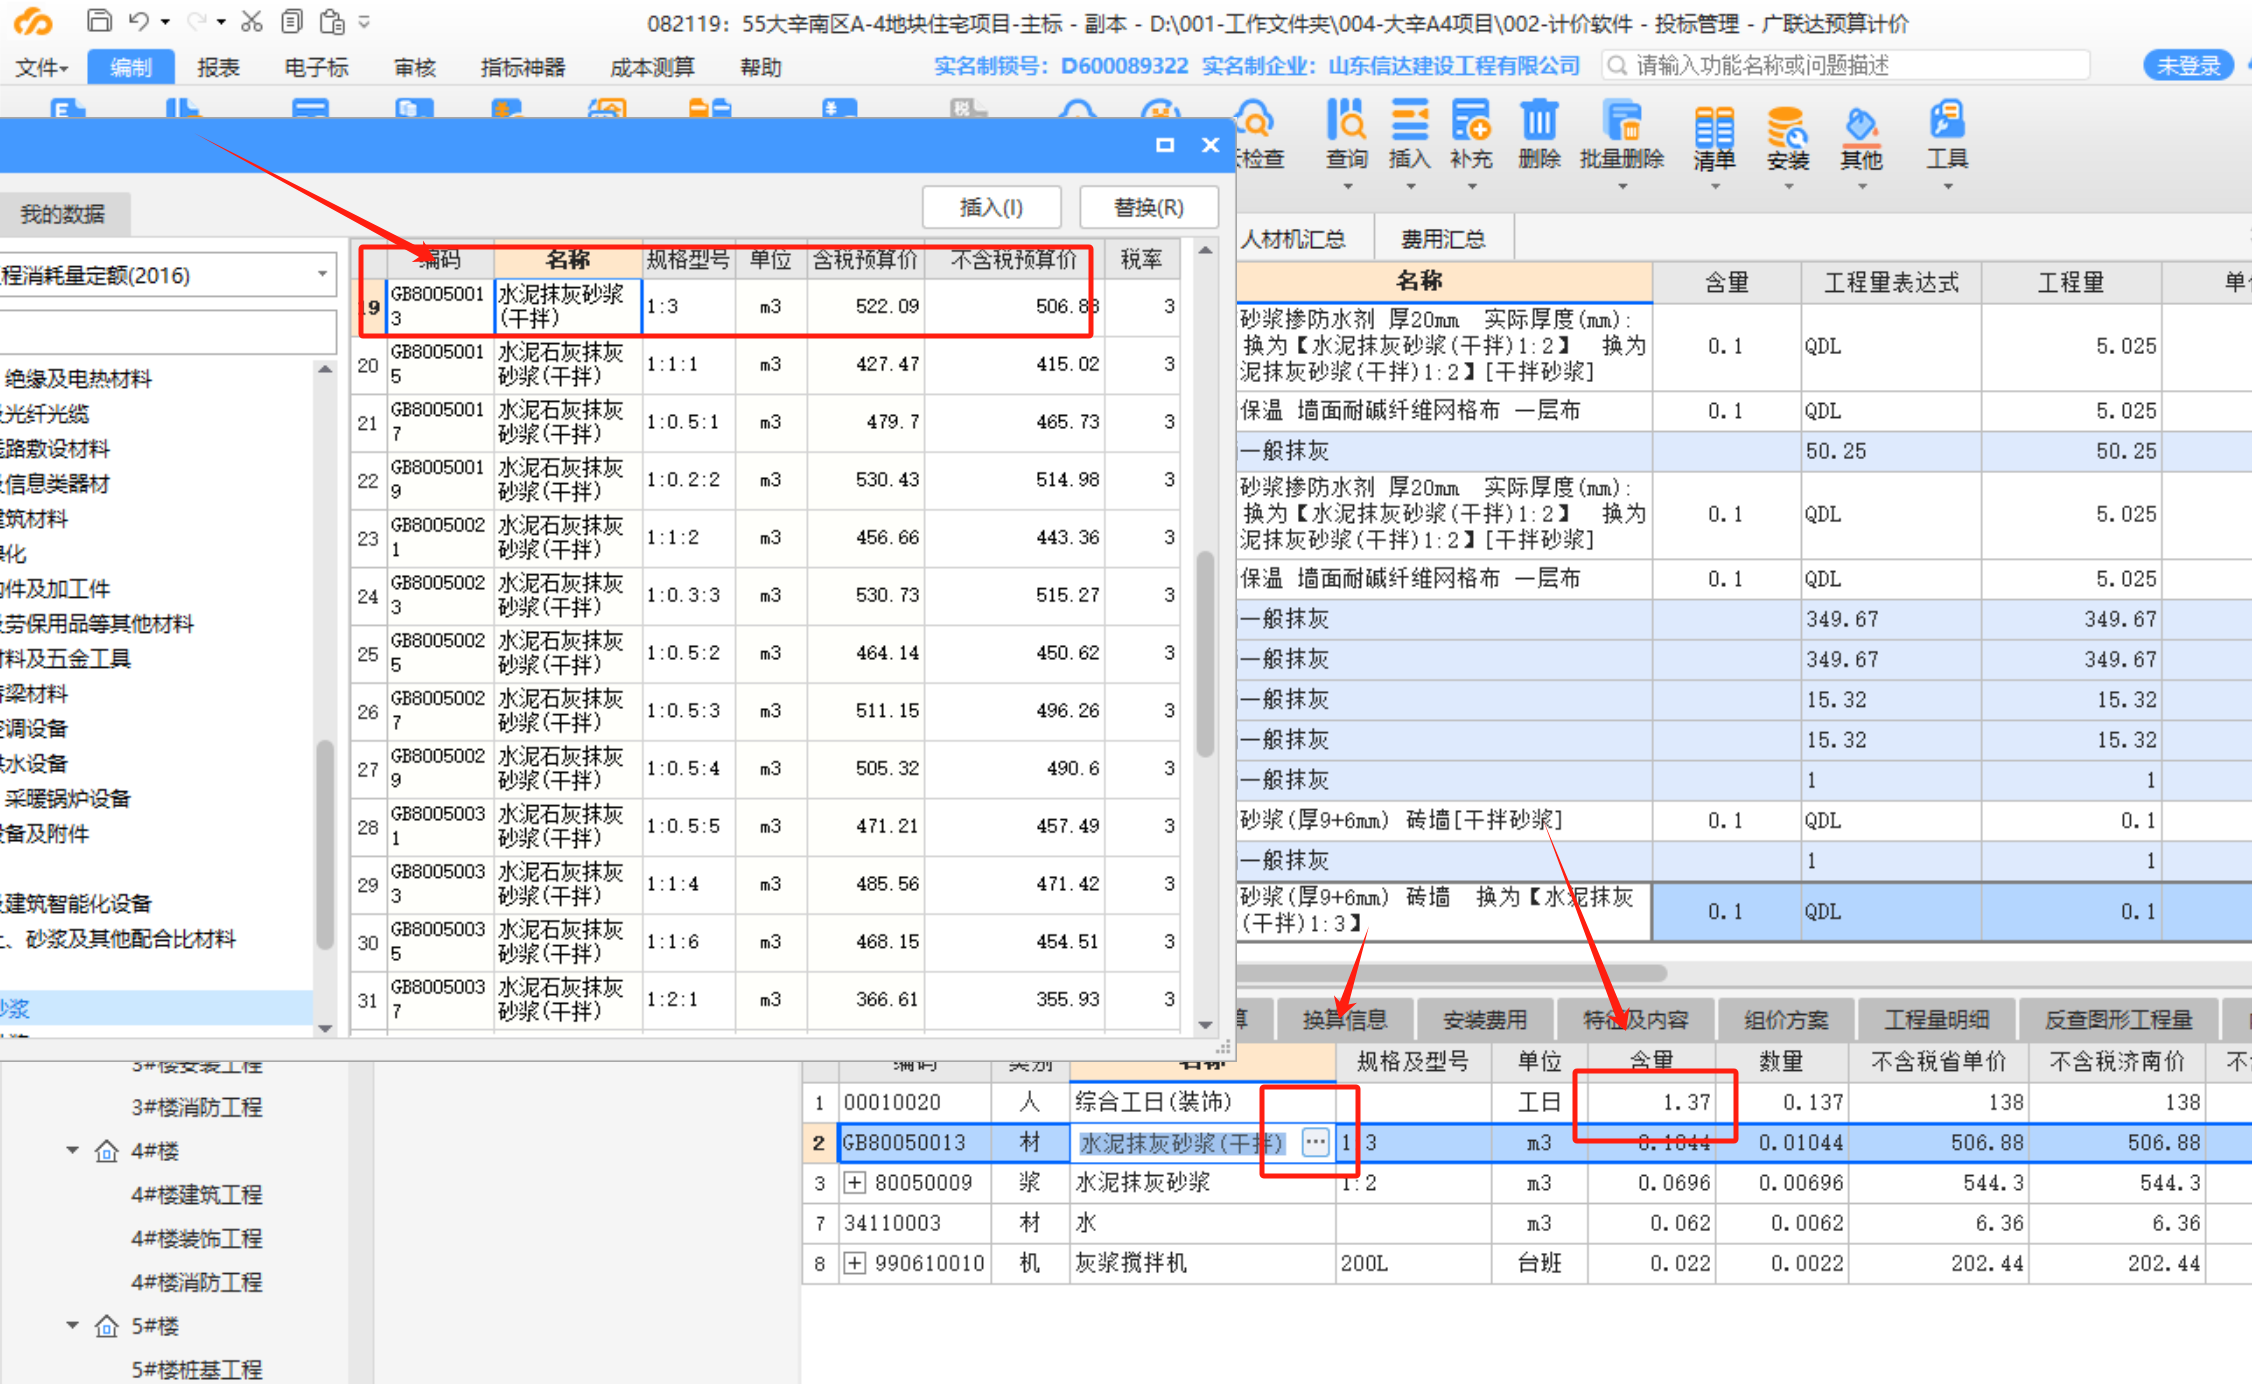Click the 补充 supplement toolbar icon
Screen dimensions: 2252x1384
[x=1470, y=120]
